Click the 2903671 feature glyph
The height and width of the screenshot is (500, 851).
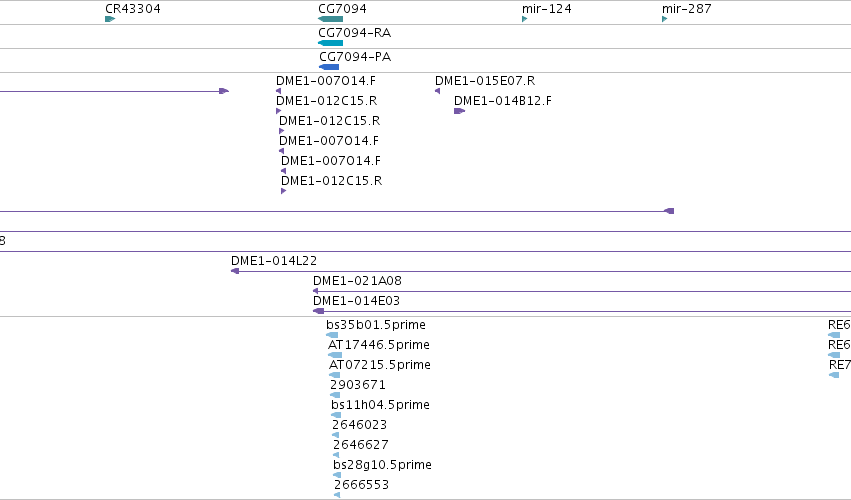(335, 395)
